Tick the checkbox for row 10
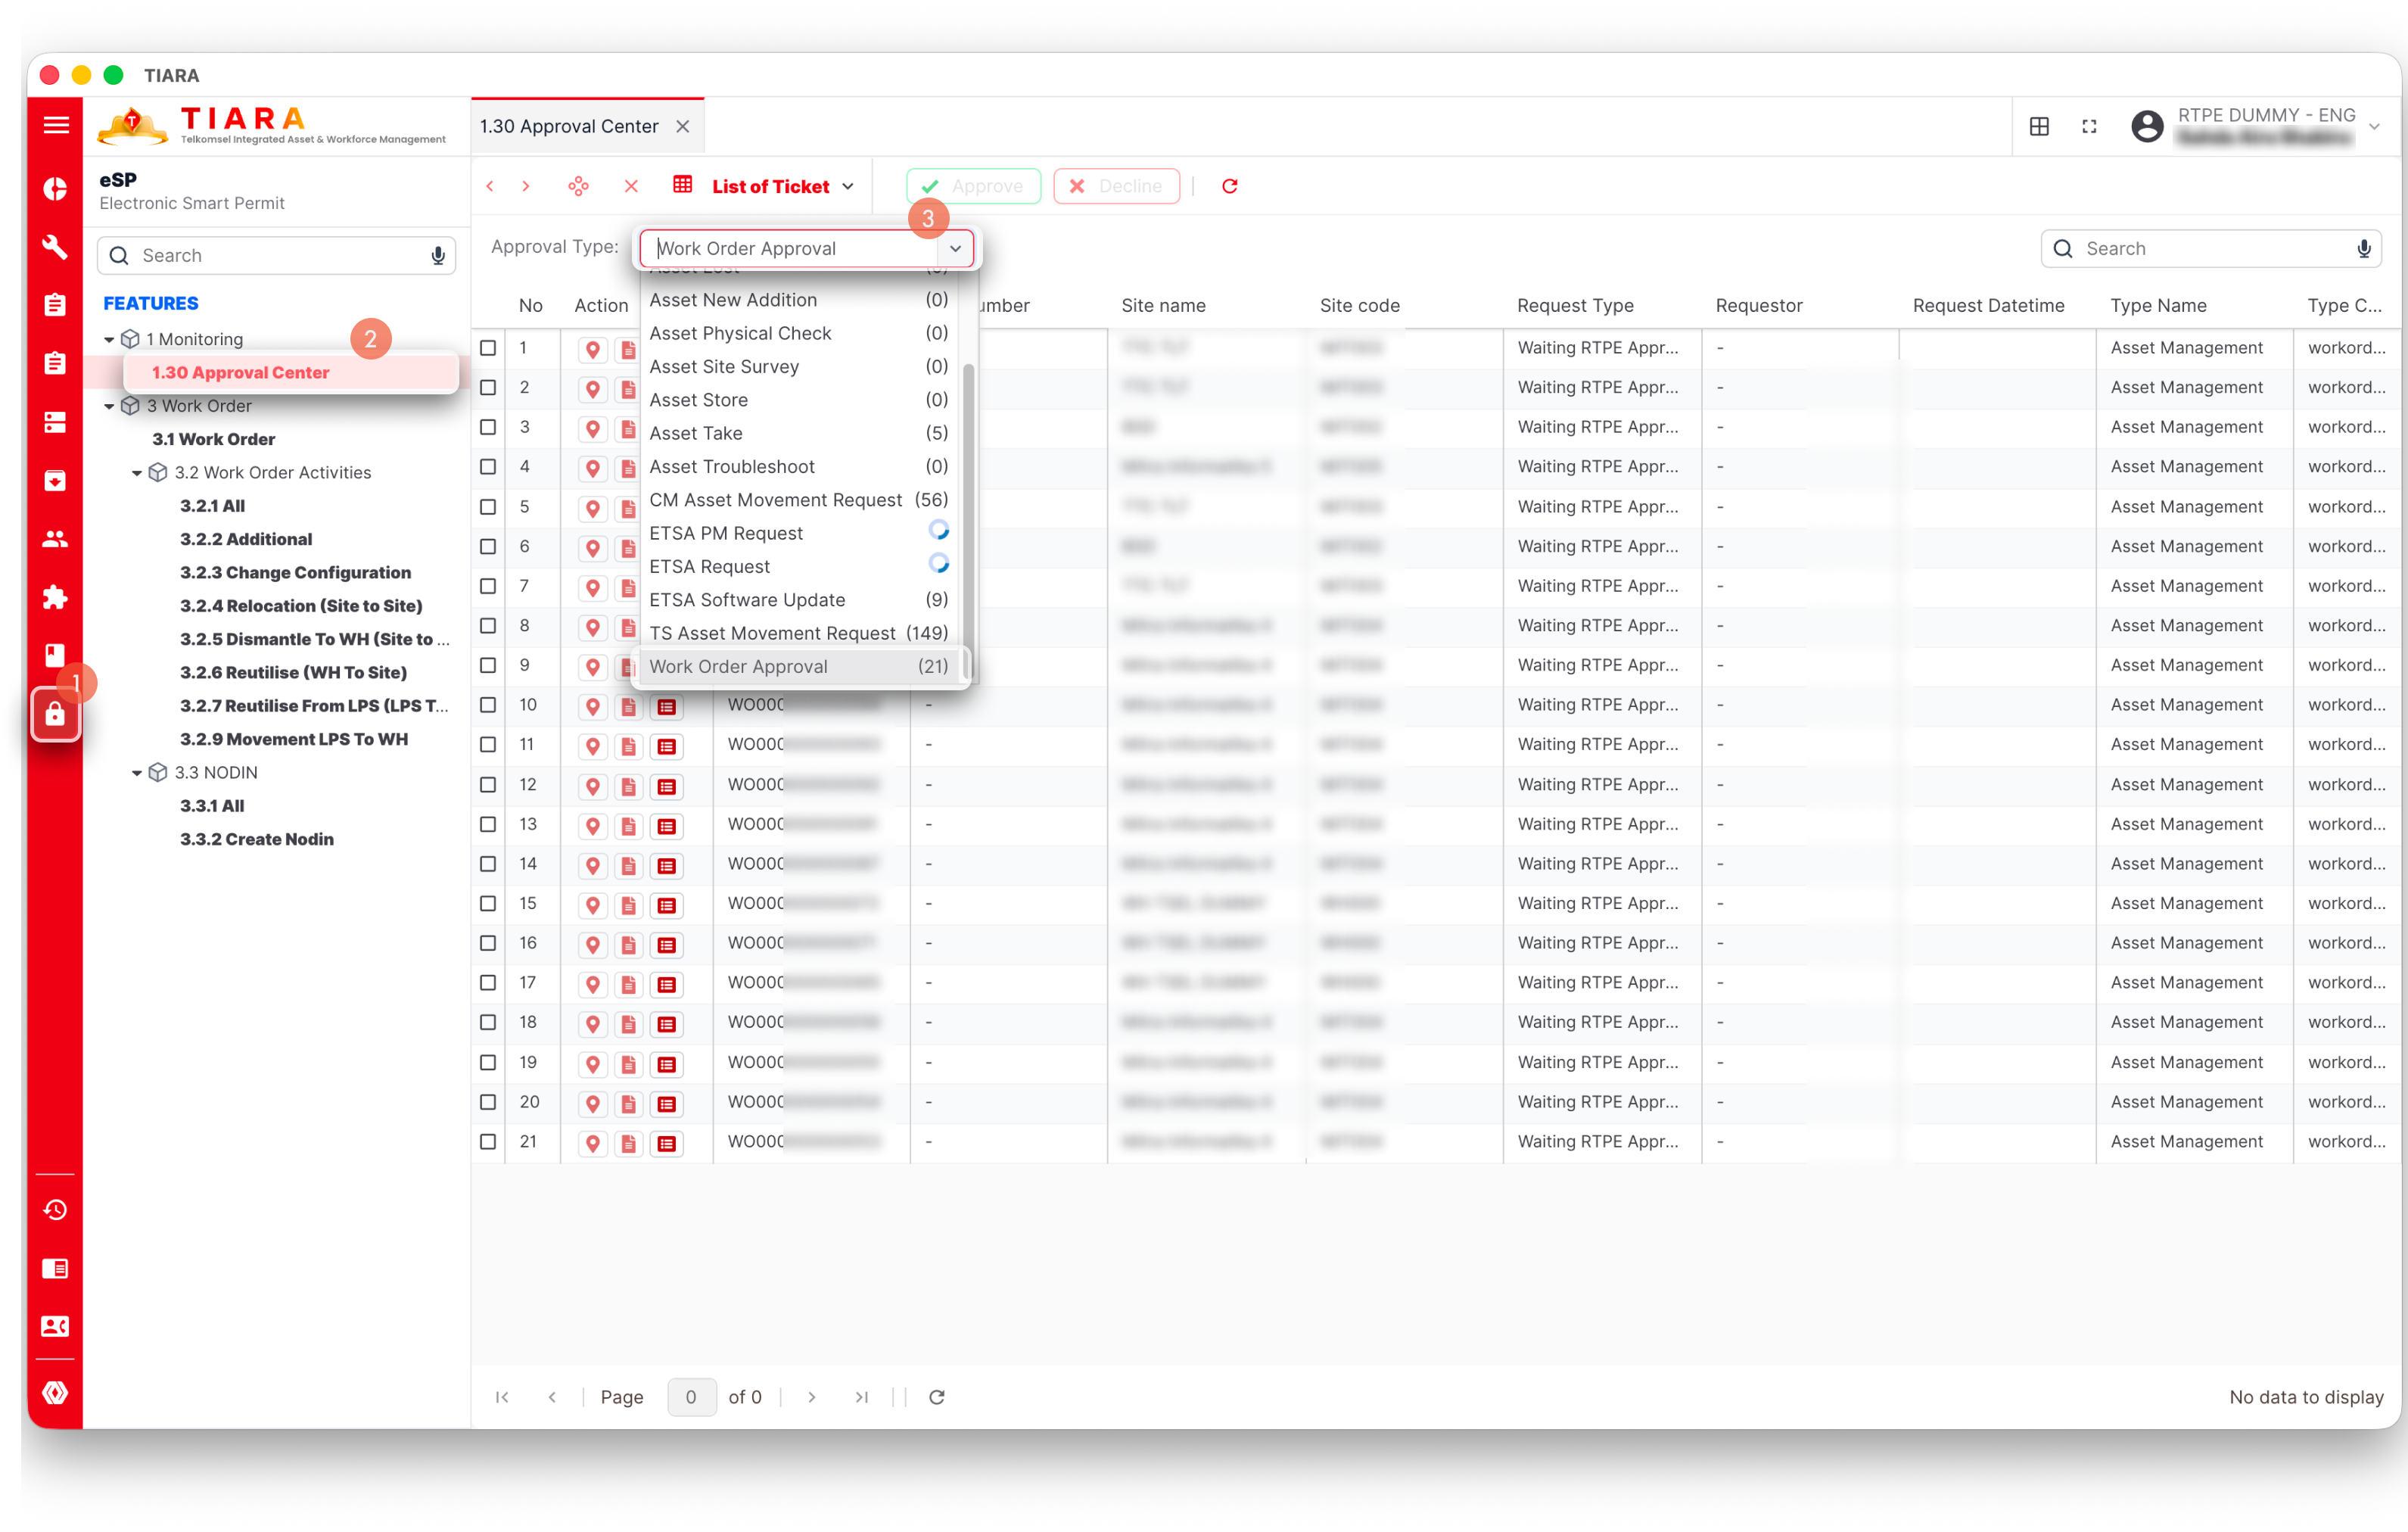Image resolution: width=2408 pixels, height=1532 pixels. [488, 705]
